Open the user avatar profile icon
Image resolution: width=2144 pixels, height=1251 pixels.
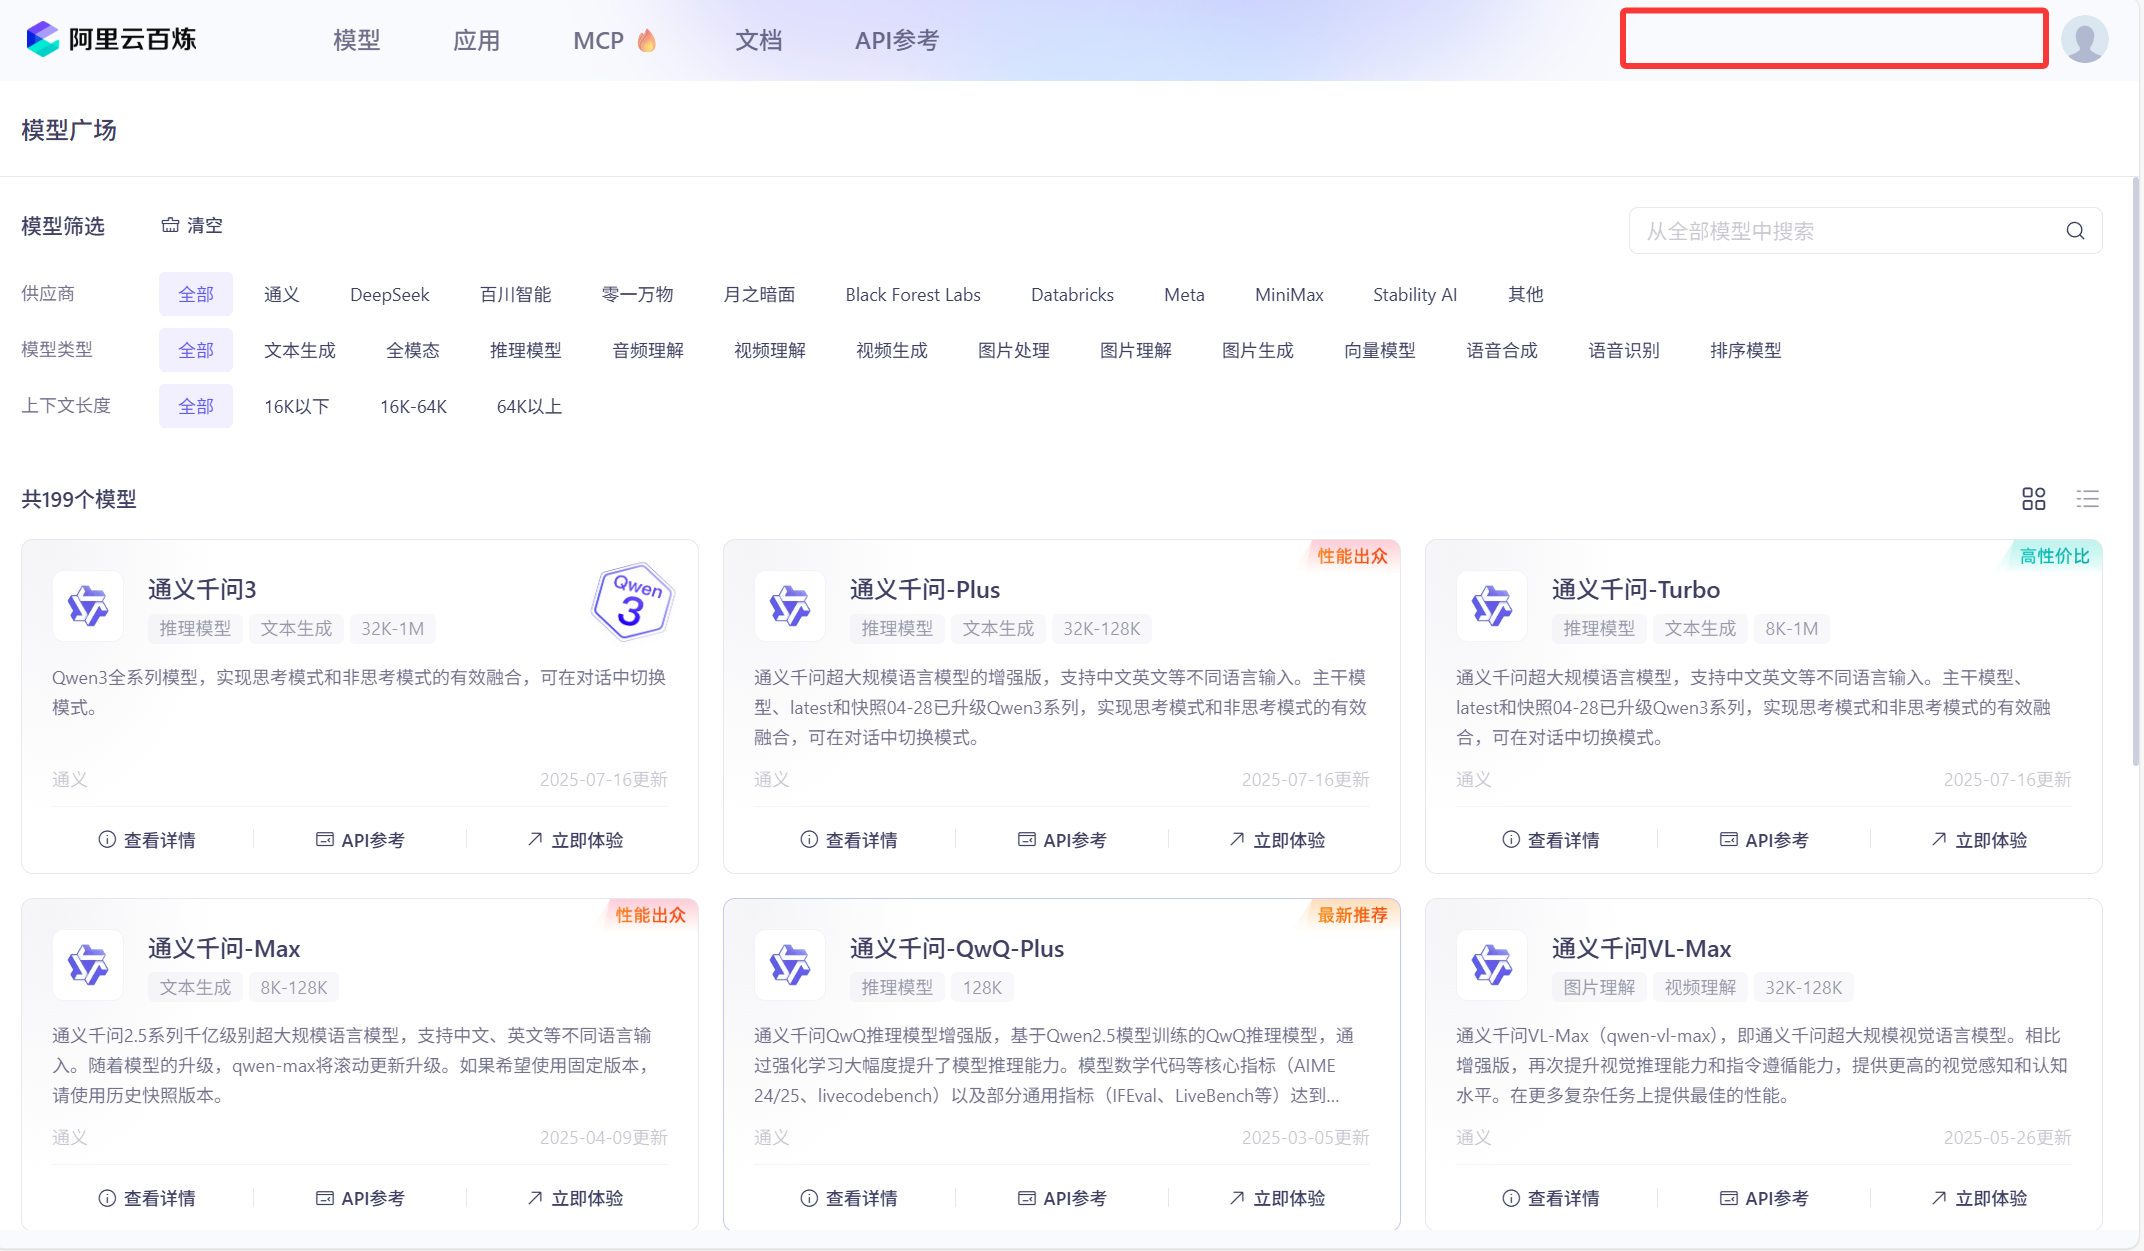pyautogui.click(x=2085, y=39)
